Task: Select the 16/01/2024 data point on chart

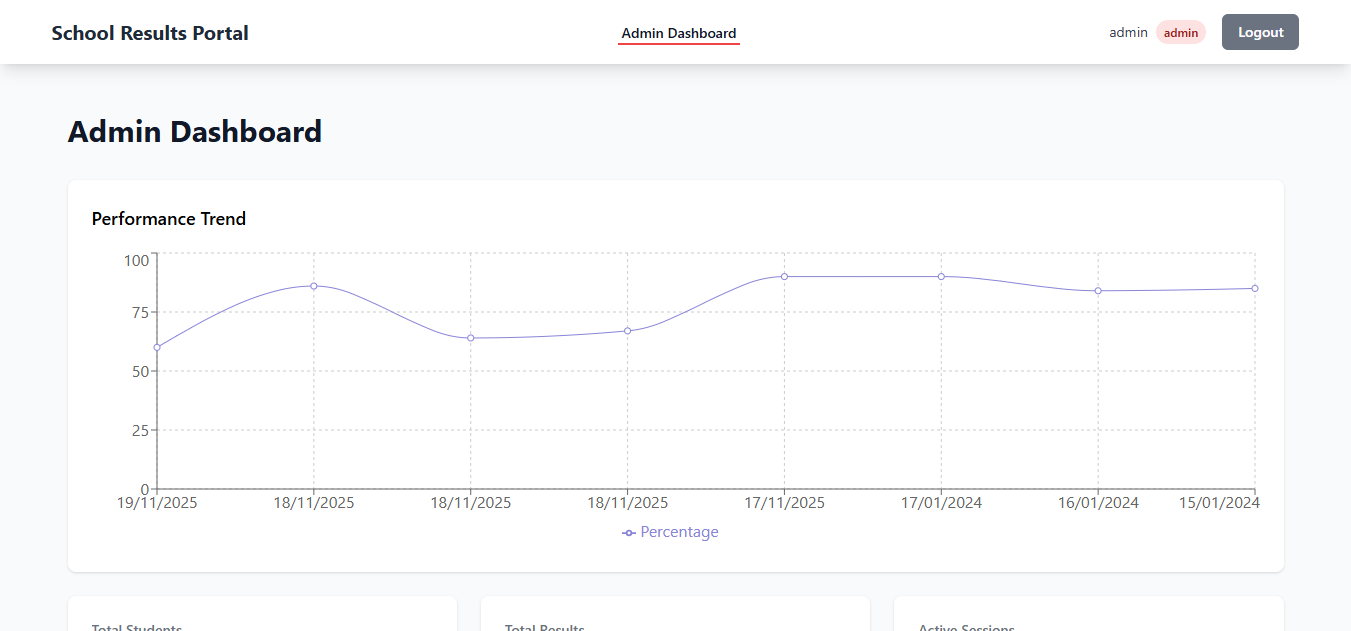Action: [1098, 291]
